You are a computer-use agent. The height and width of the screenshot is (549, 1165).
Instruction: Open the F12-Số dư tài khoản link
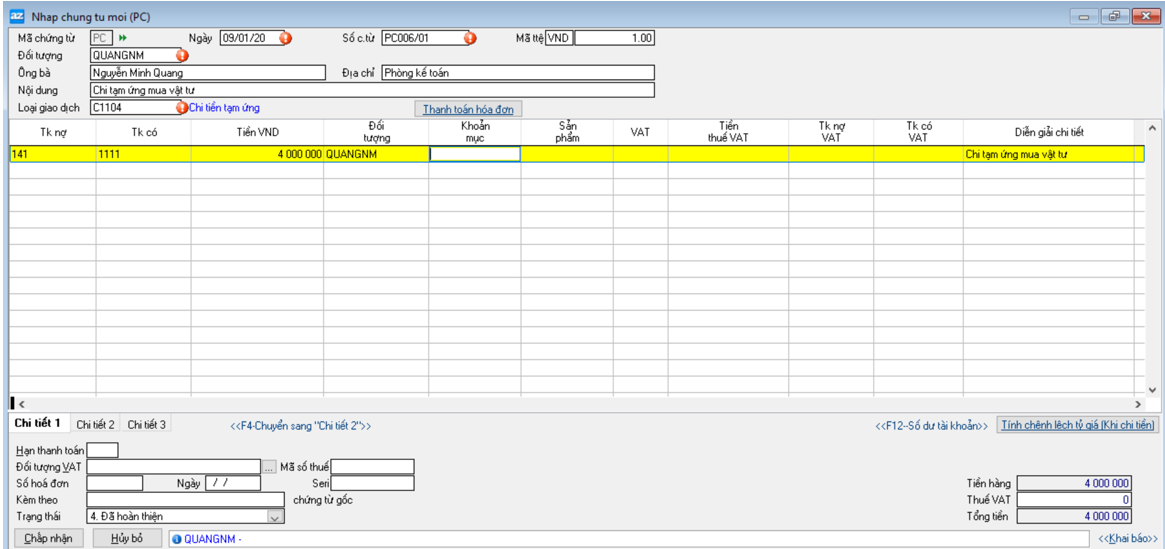(931, 426)
